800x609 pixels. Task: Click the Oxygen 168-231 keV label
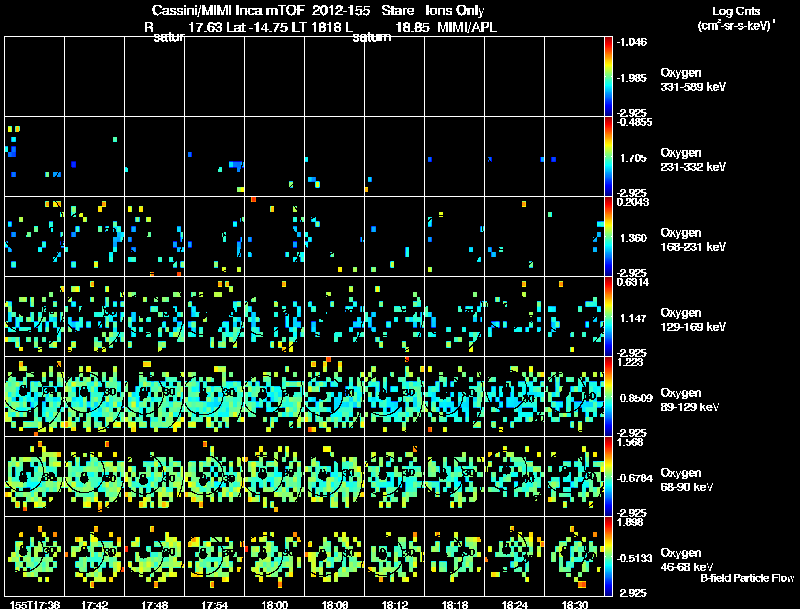[693, 240]
